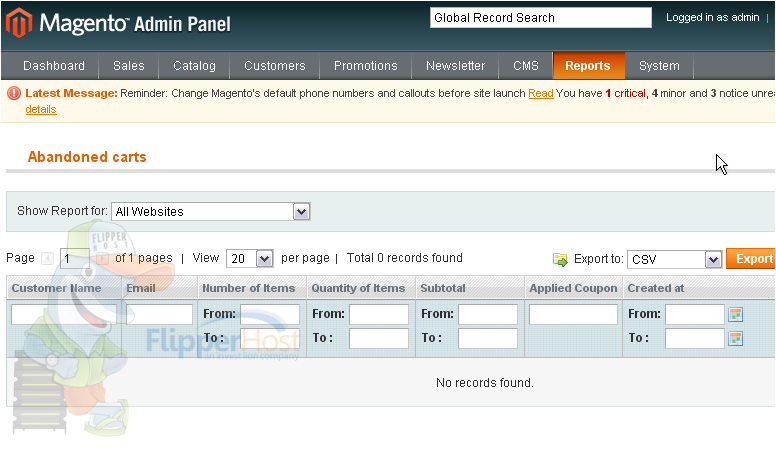Open the Show Report for websites dropdown

[x=211, y=212]
